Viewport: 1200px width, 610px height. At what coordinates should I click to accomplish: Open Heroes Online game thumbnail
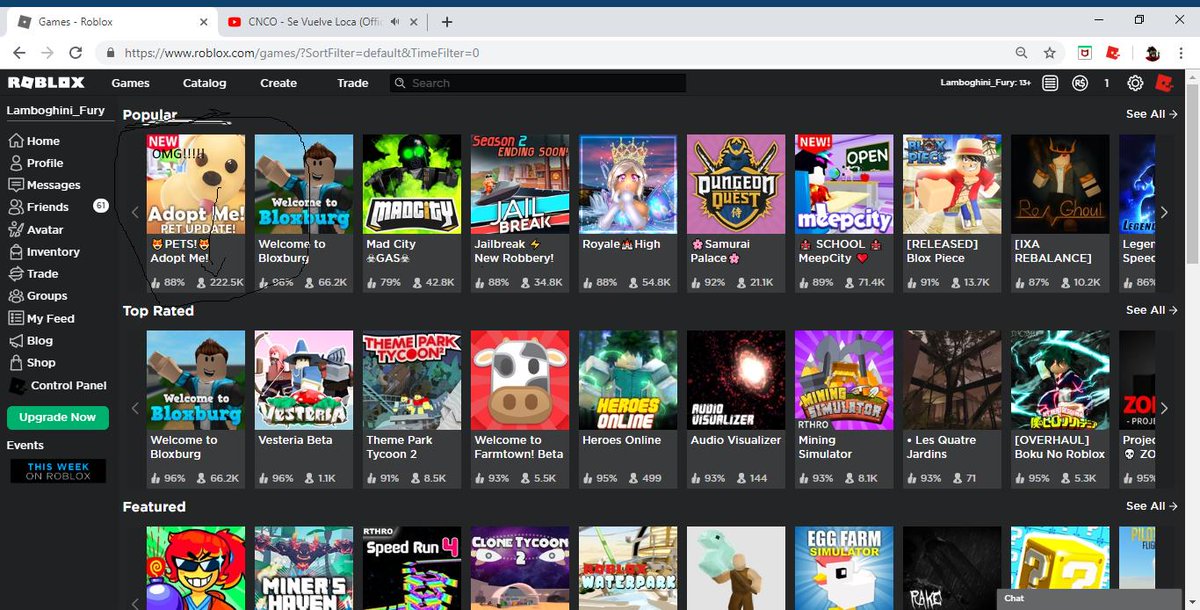[x=628, y=379]
